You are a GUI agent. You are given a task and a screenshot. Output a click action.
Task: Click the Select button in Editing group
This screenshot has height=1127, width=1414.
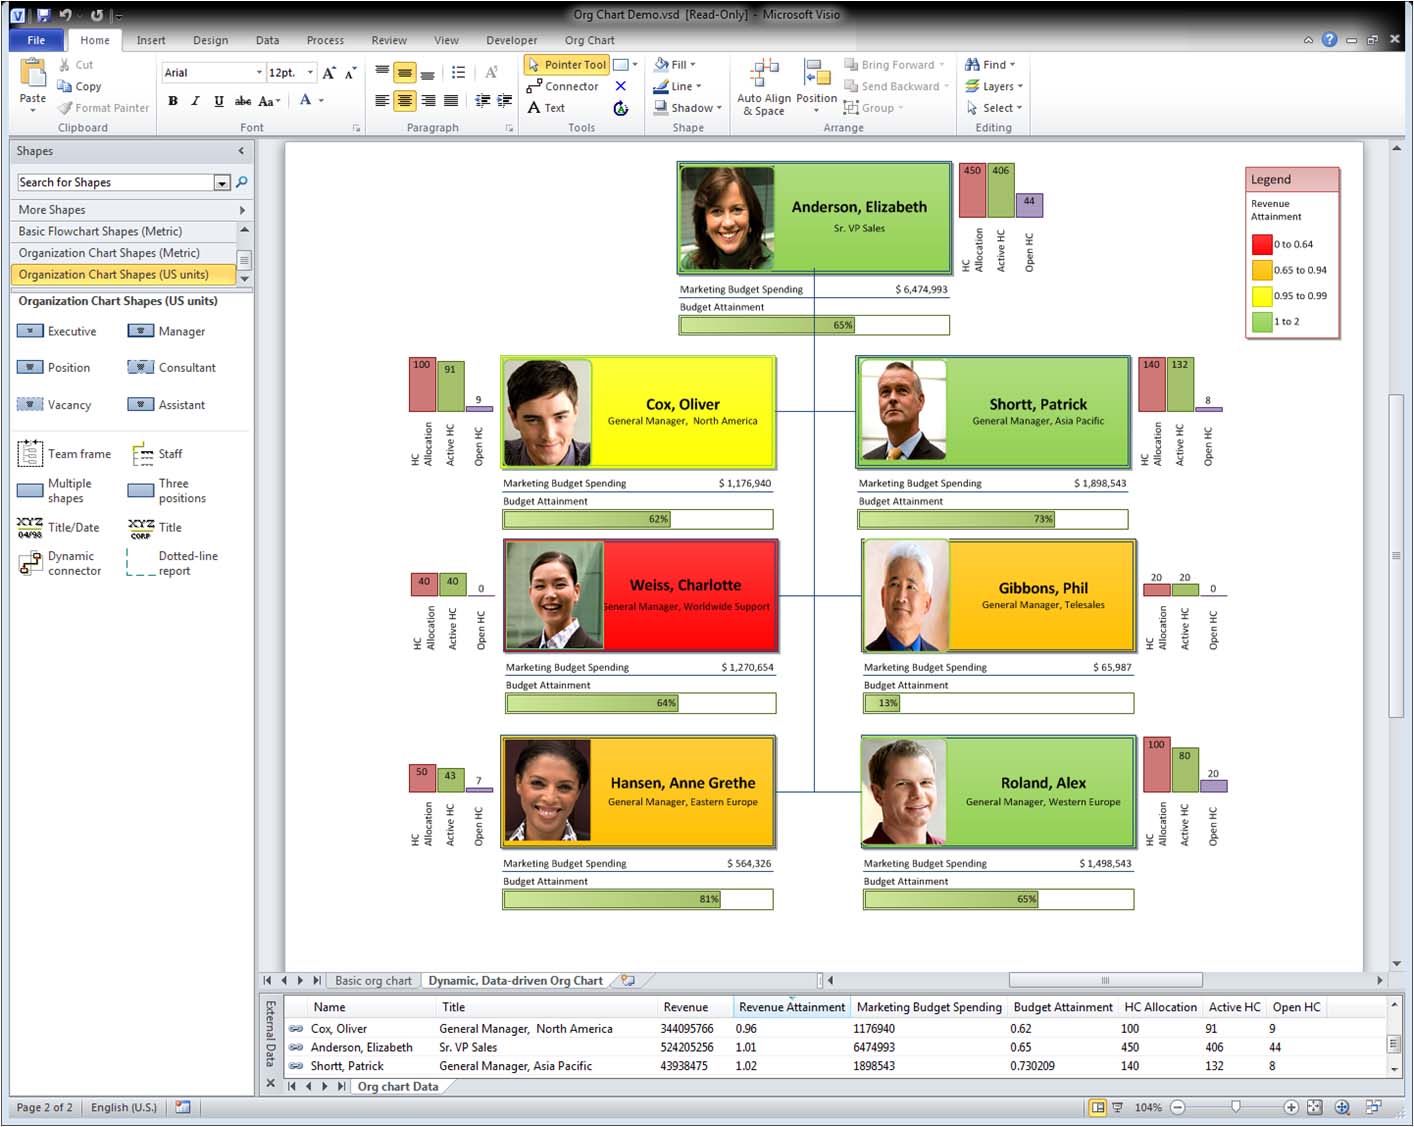click(x=994, y=108)
